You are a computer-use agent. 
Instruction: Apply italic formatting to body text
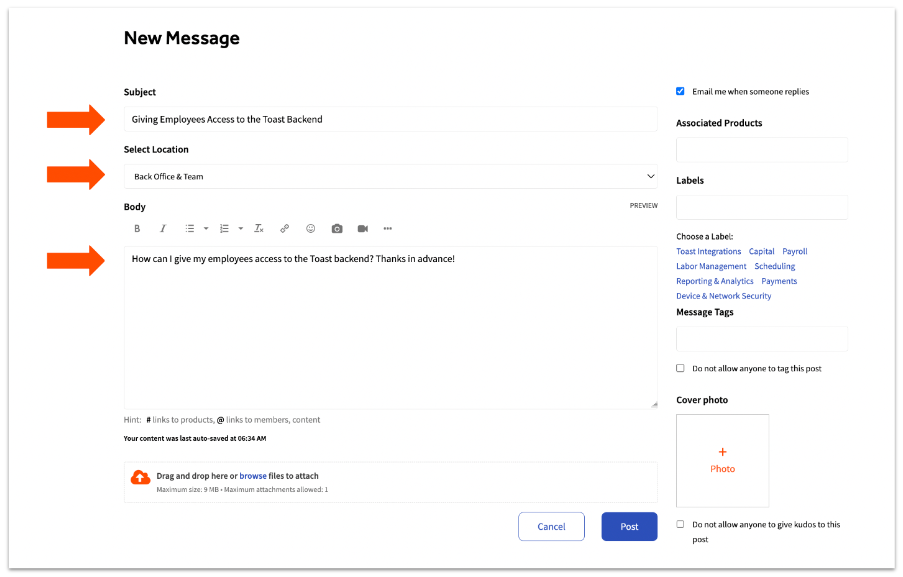[x=163, y=229]
